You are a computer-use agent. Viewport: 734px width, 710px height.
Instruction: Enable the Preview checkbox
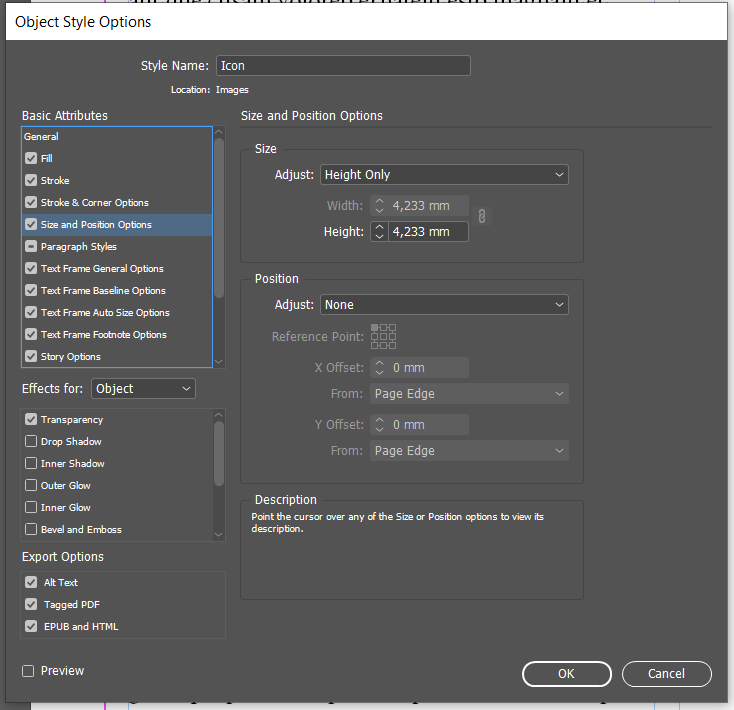(x=28, y=671)
